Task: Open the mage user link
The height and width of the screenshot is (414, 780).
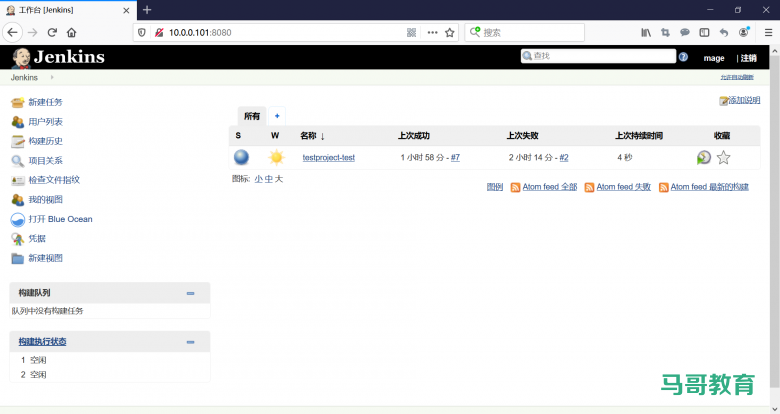Action: pyautogui.click(x=714, y=58)
